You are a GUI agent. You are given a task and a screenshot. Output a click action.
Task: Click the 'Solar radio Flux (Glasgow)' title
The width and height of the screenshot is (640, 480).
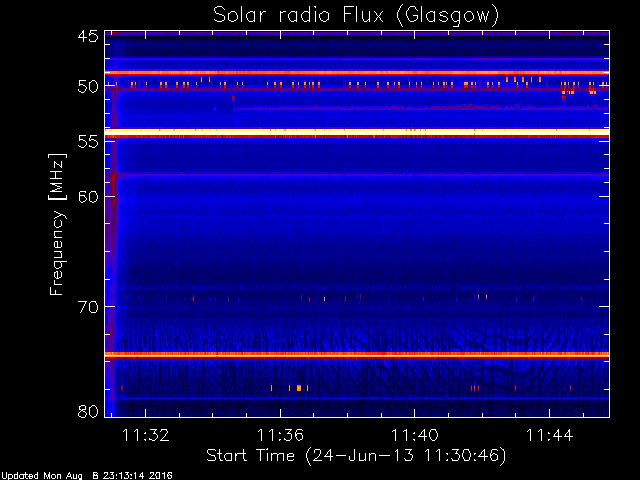coord(356,16)
